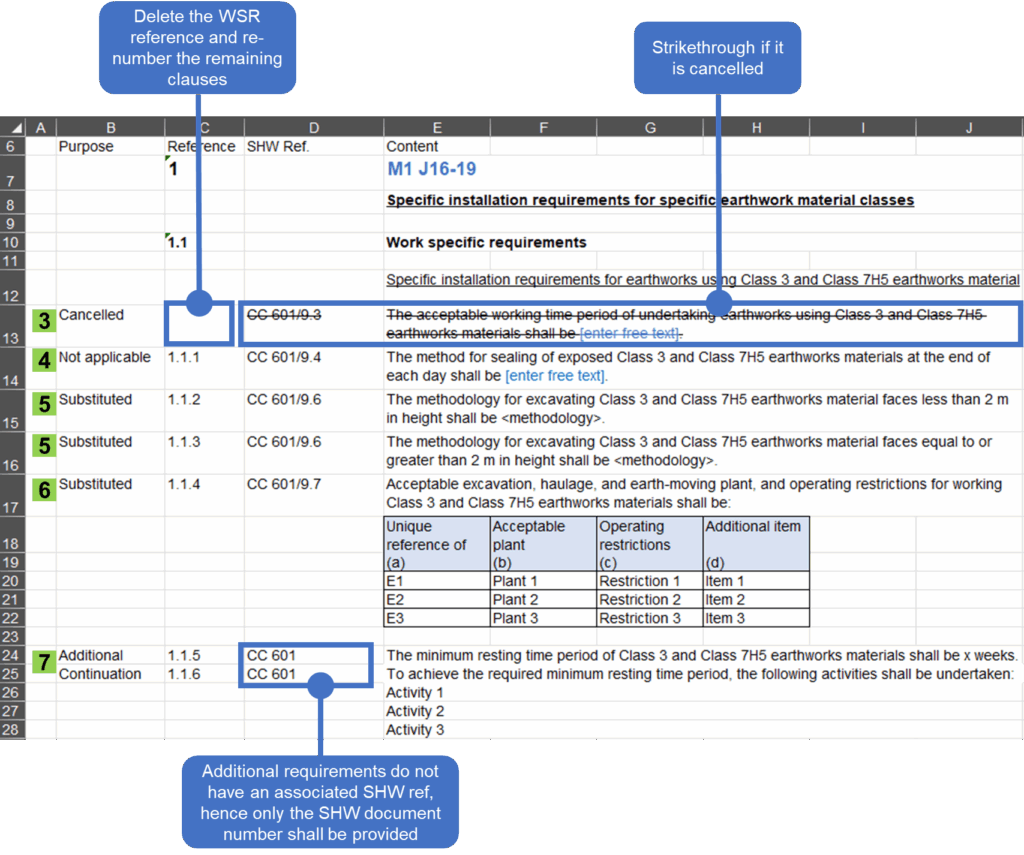Click the 'Work specific requirements' heading cell
Viewport: 1024px width, 855px height.
[x=486, y=242]
